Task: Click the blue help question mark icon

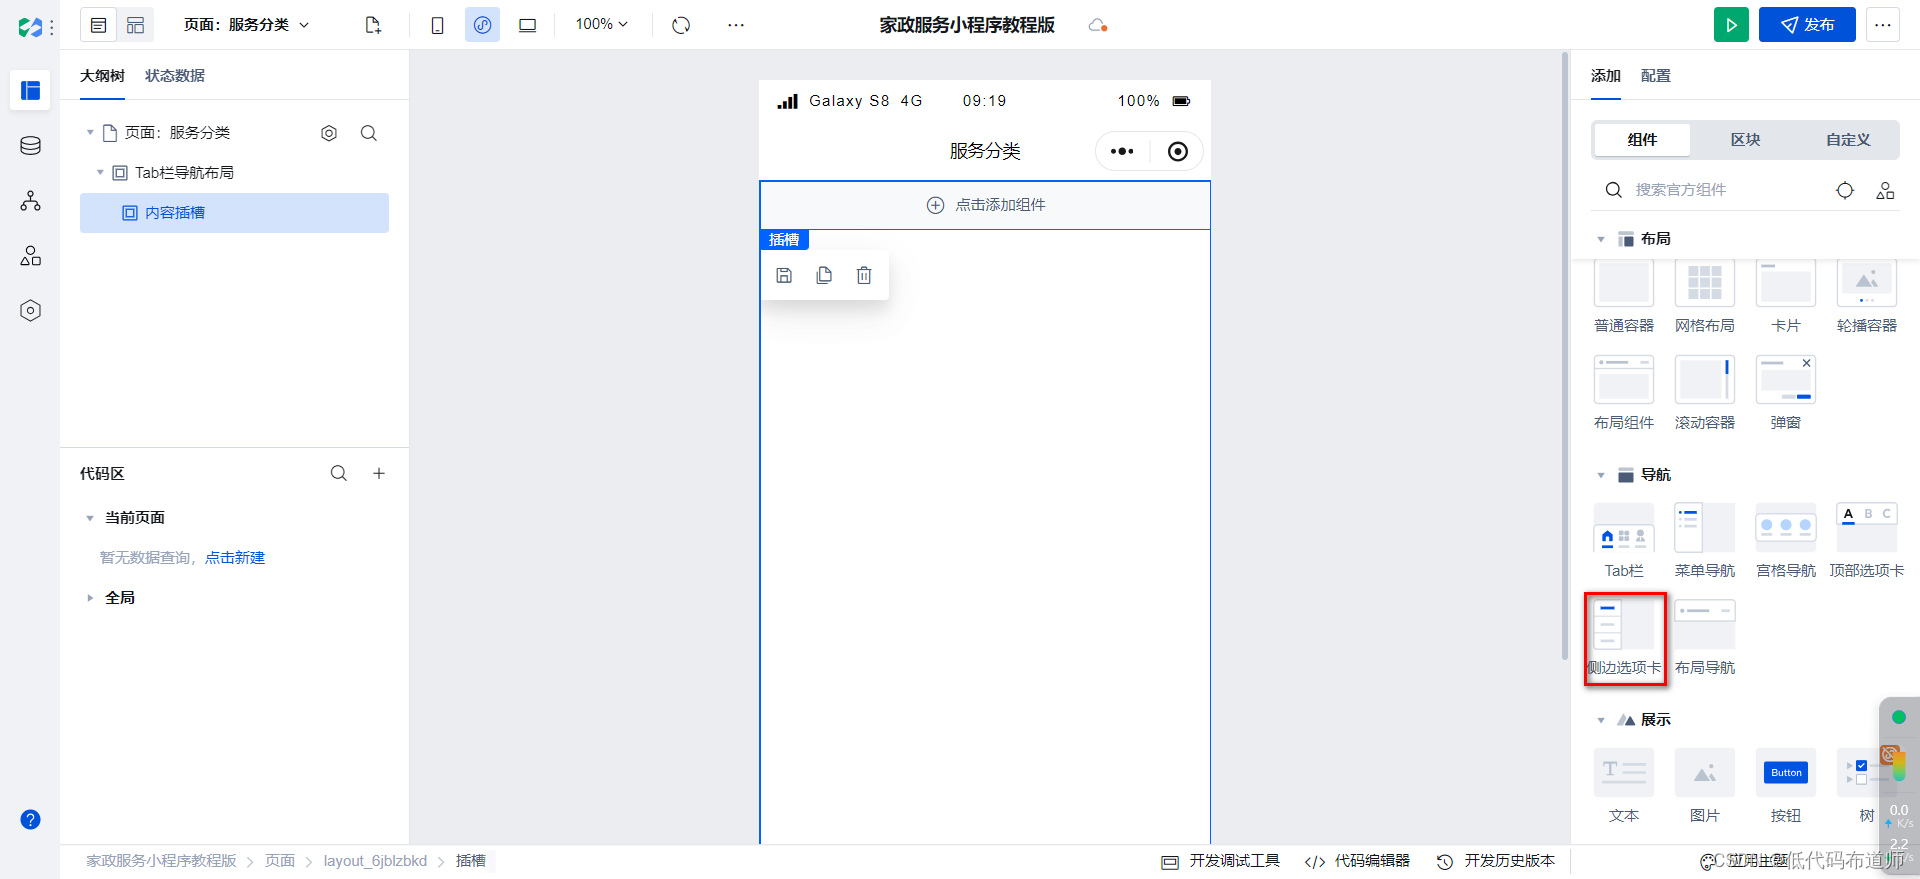Action: (x=30, y=819)
